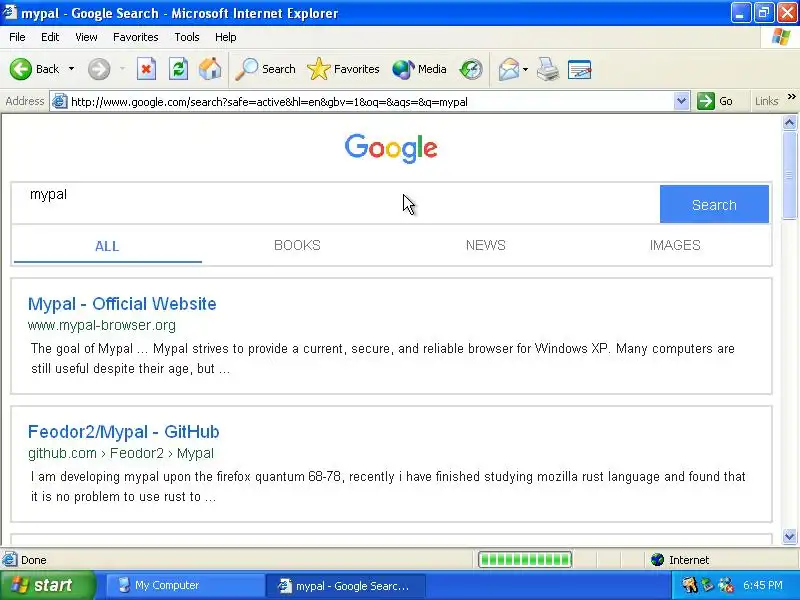Click the Windows flag logo throbber

(781, 37)
